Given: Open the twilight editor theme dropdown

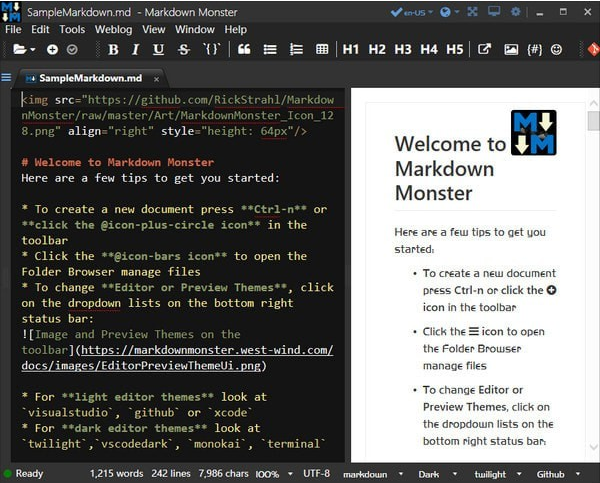Looking at the screenshot, I should point(490,474).
